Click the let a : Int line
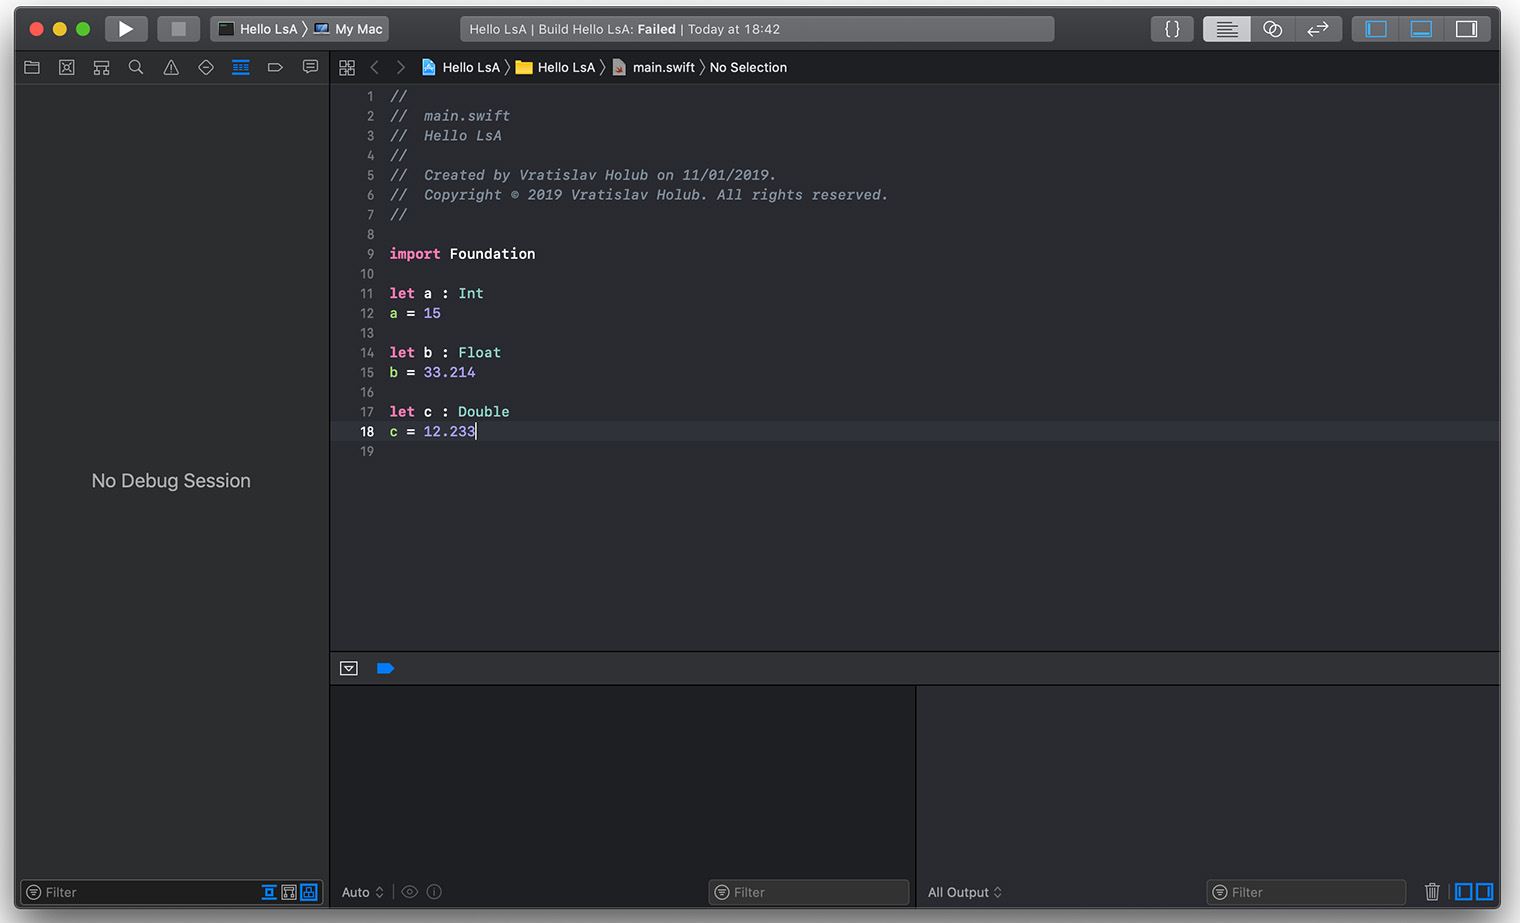 (x=436, y=294)
